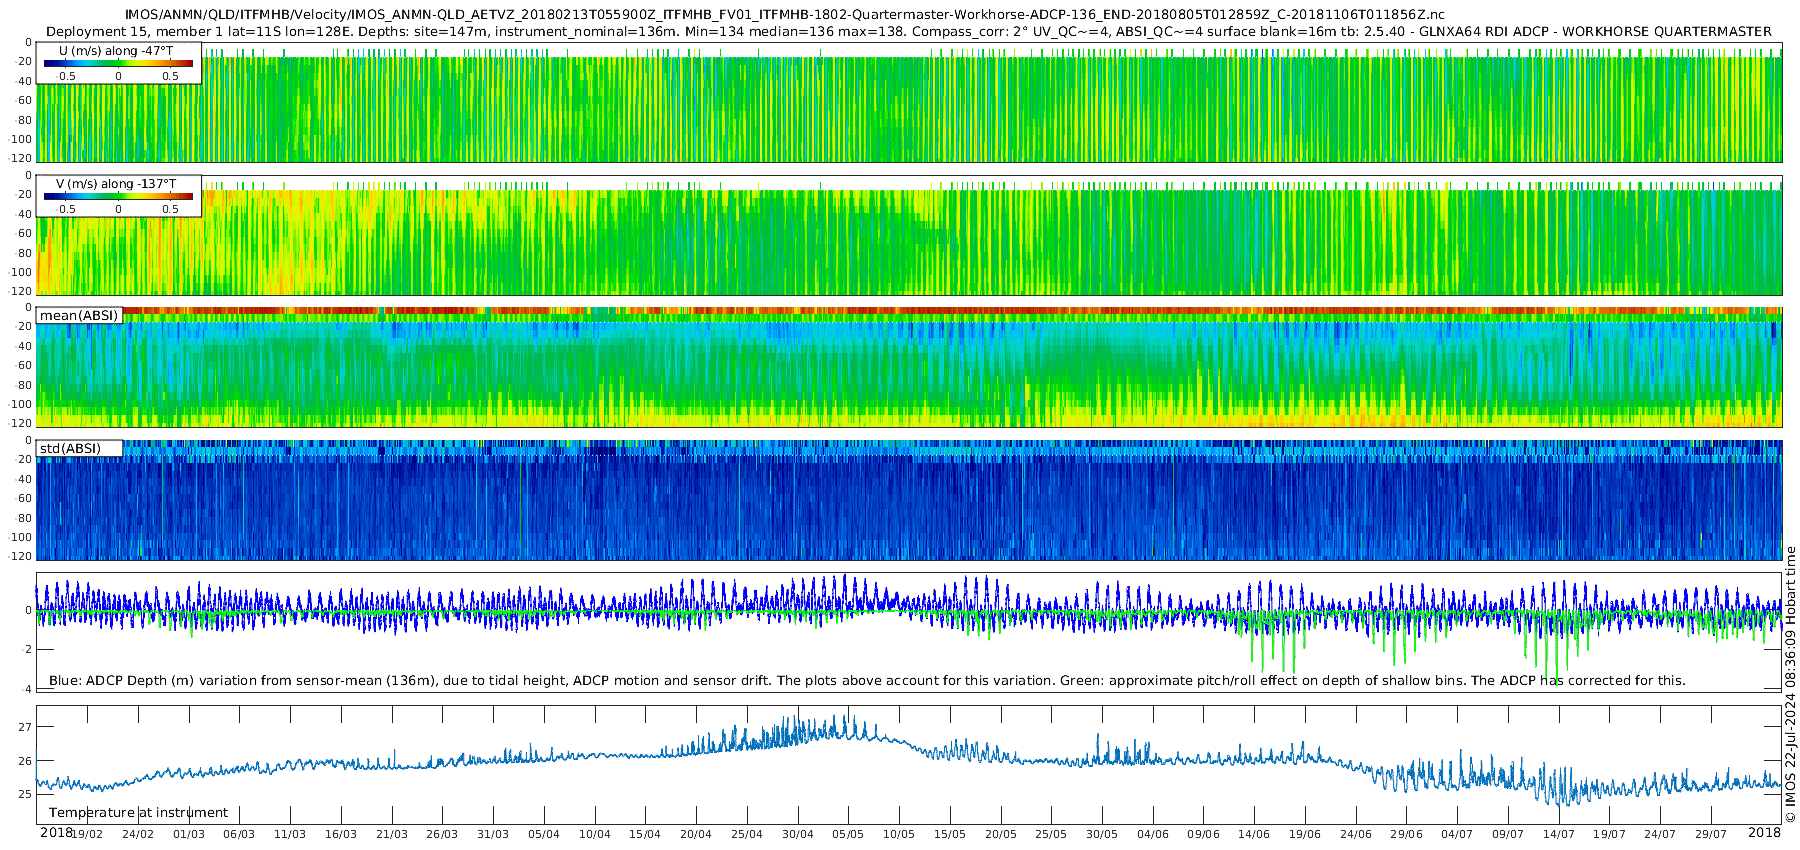Click the U velocity colorbar legend
The image size is (1800, 850).
[118, 63]
